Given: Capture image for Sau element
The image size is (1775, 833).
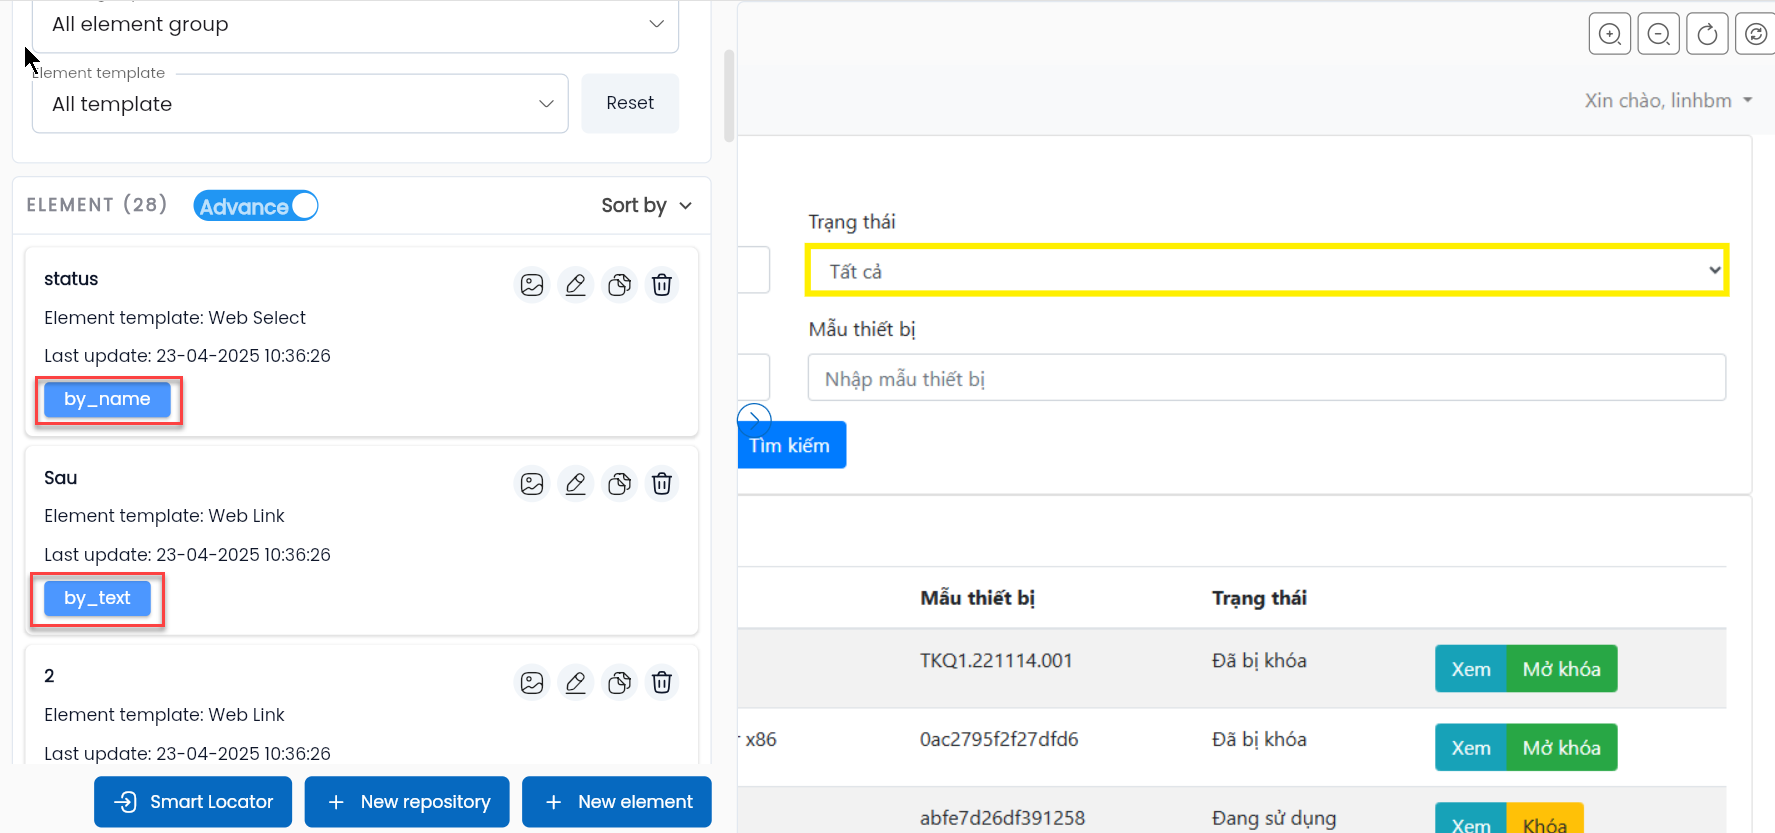Looking at the screenshot, I should click(x=532, y=484).
